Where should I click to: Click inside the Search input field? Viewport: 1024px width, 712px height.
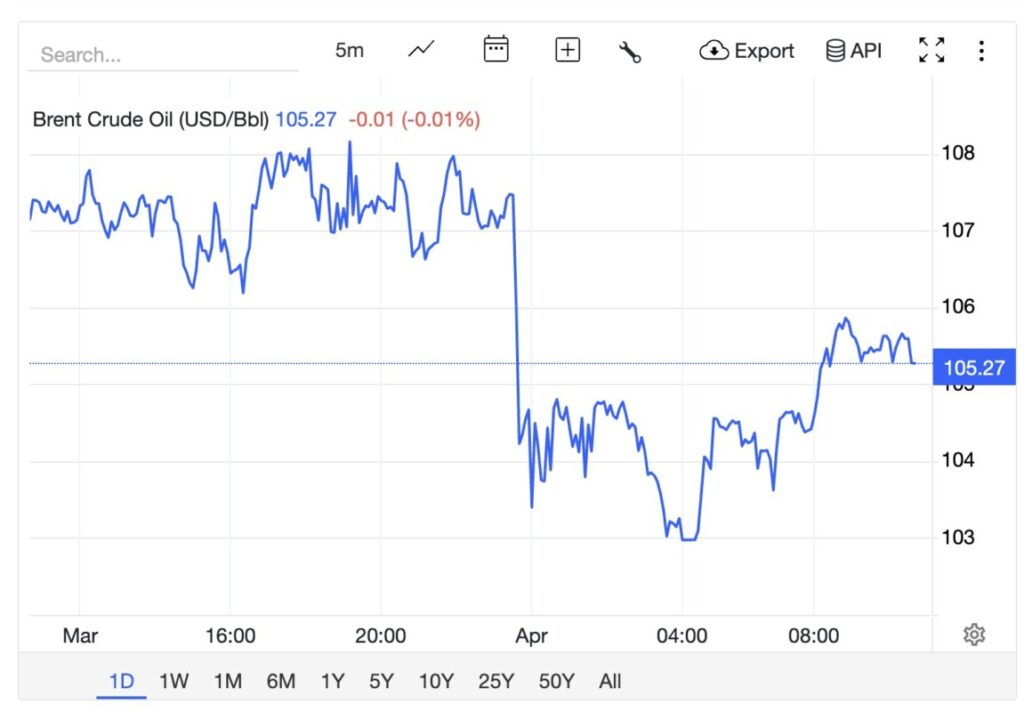160,56
